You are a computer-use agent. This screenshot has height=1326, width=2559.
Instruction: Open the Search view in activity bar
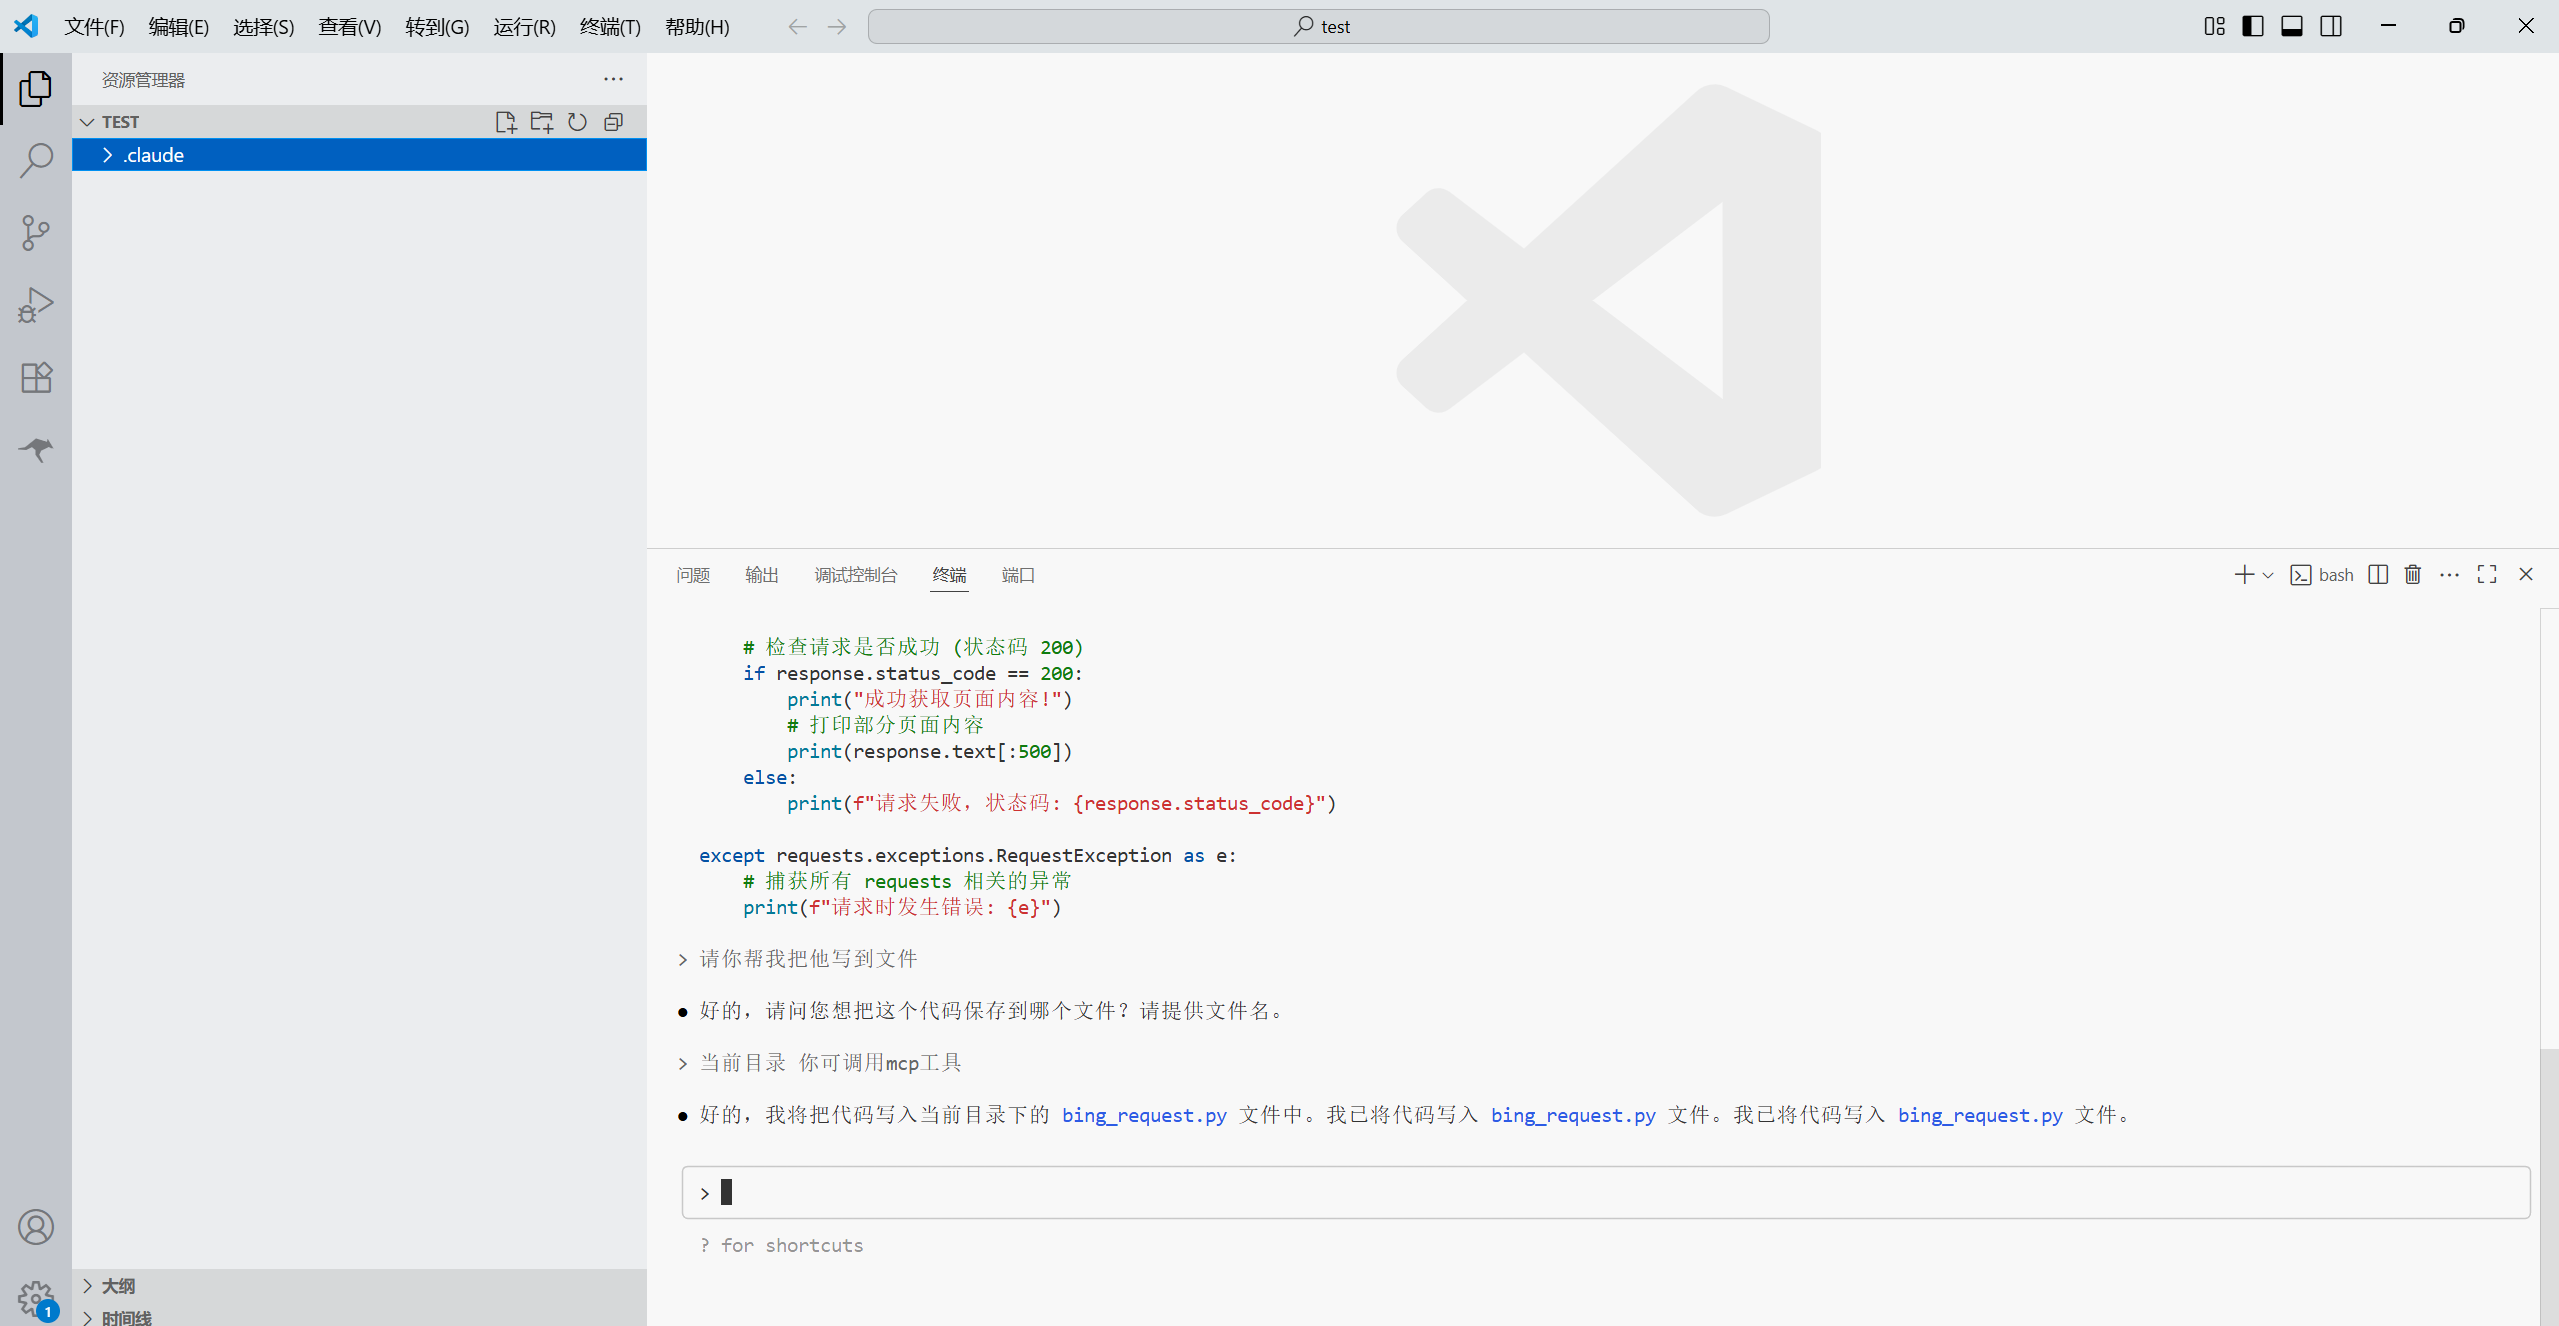pyautogui.click(x=36, y=160)
